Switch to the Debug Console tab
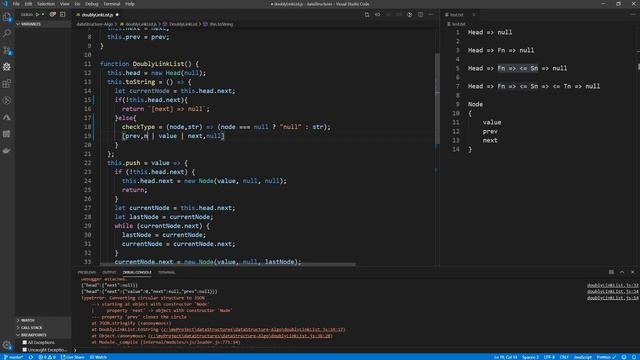The height and width of the screenshot is (360, 640). (137, 272)
